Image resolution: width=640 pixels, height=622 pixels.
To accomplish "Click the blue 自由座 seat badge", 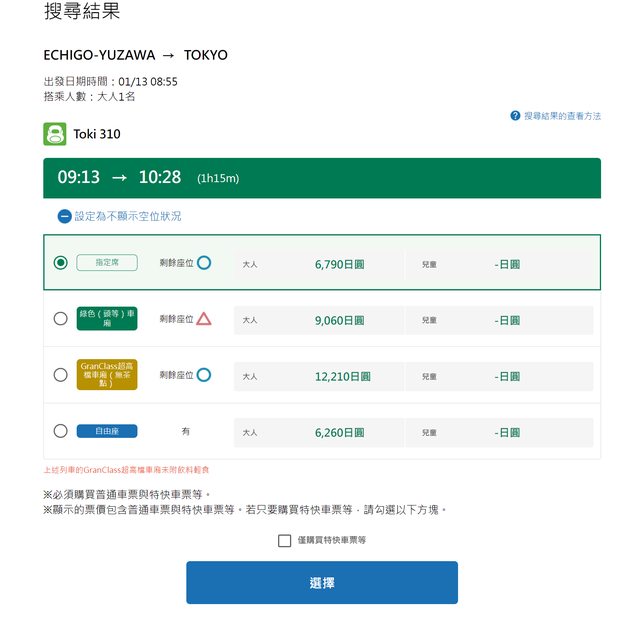I will (x=107, y=431).
